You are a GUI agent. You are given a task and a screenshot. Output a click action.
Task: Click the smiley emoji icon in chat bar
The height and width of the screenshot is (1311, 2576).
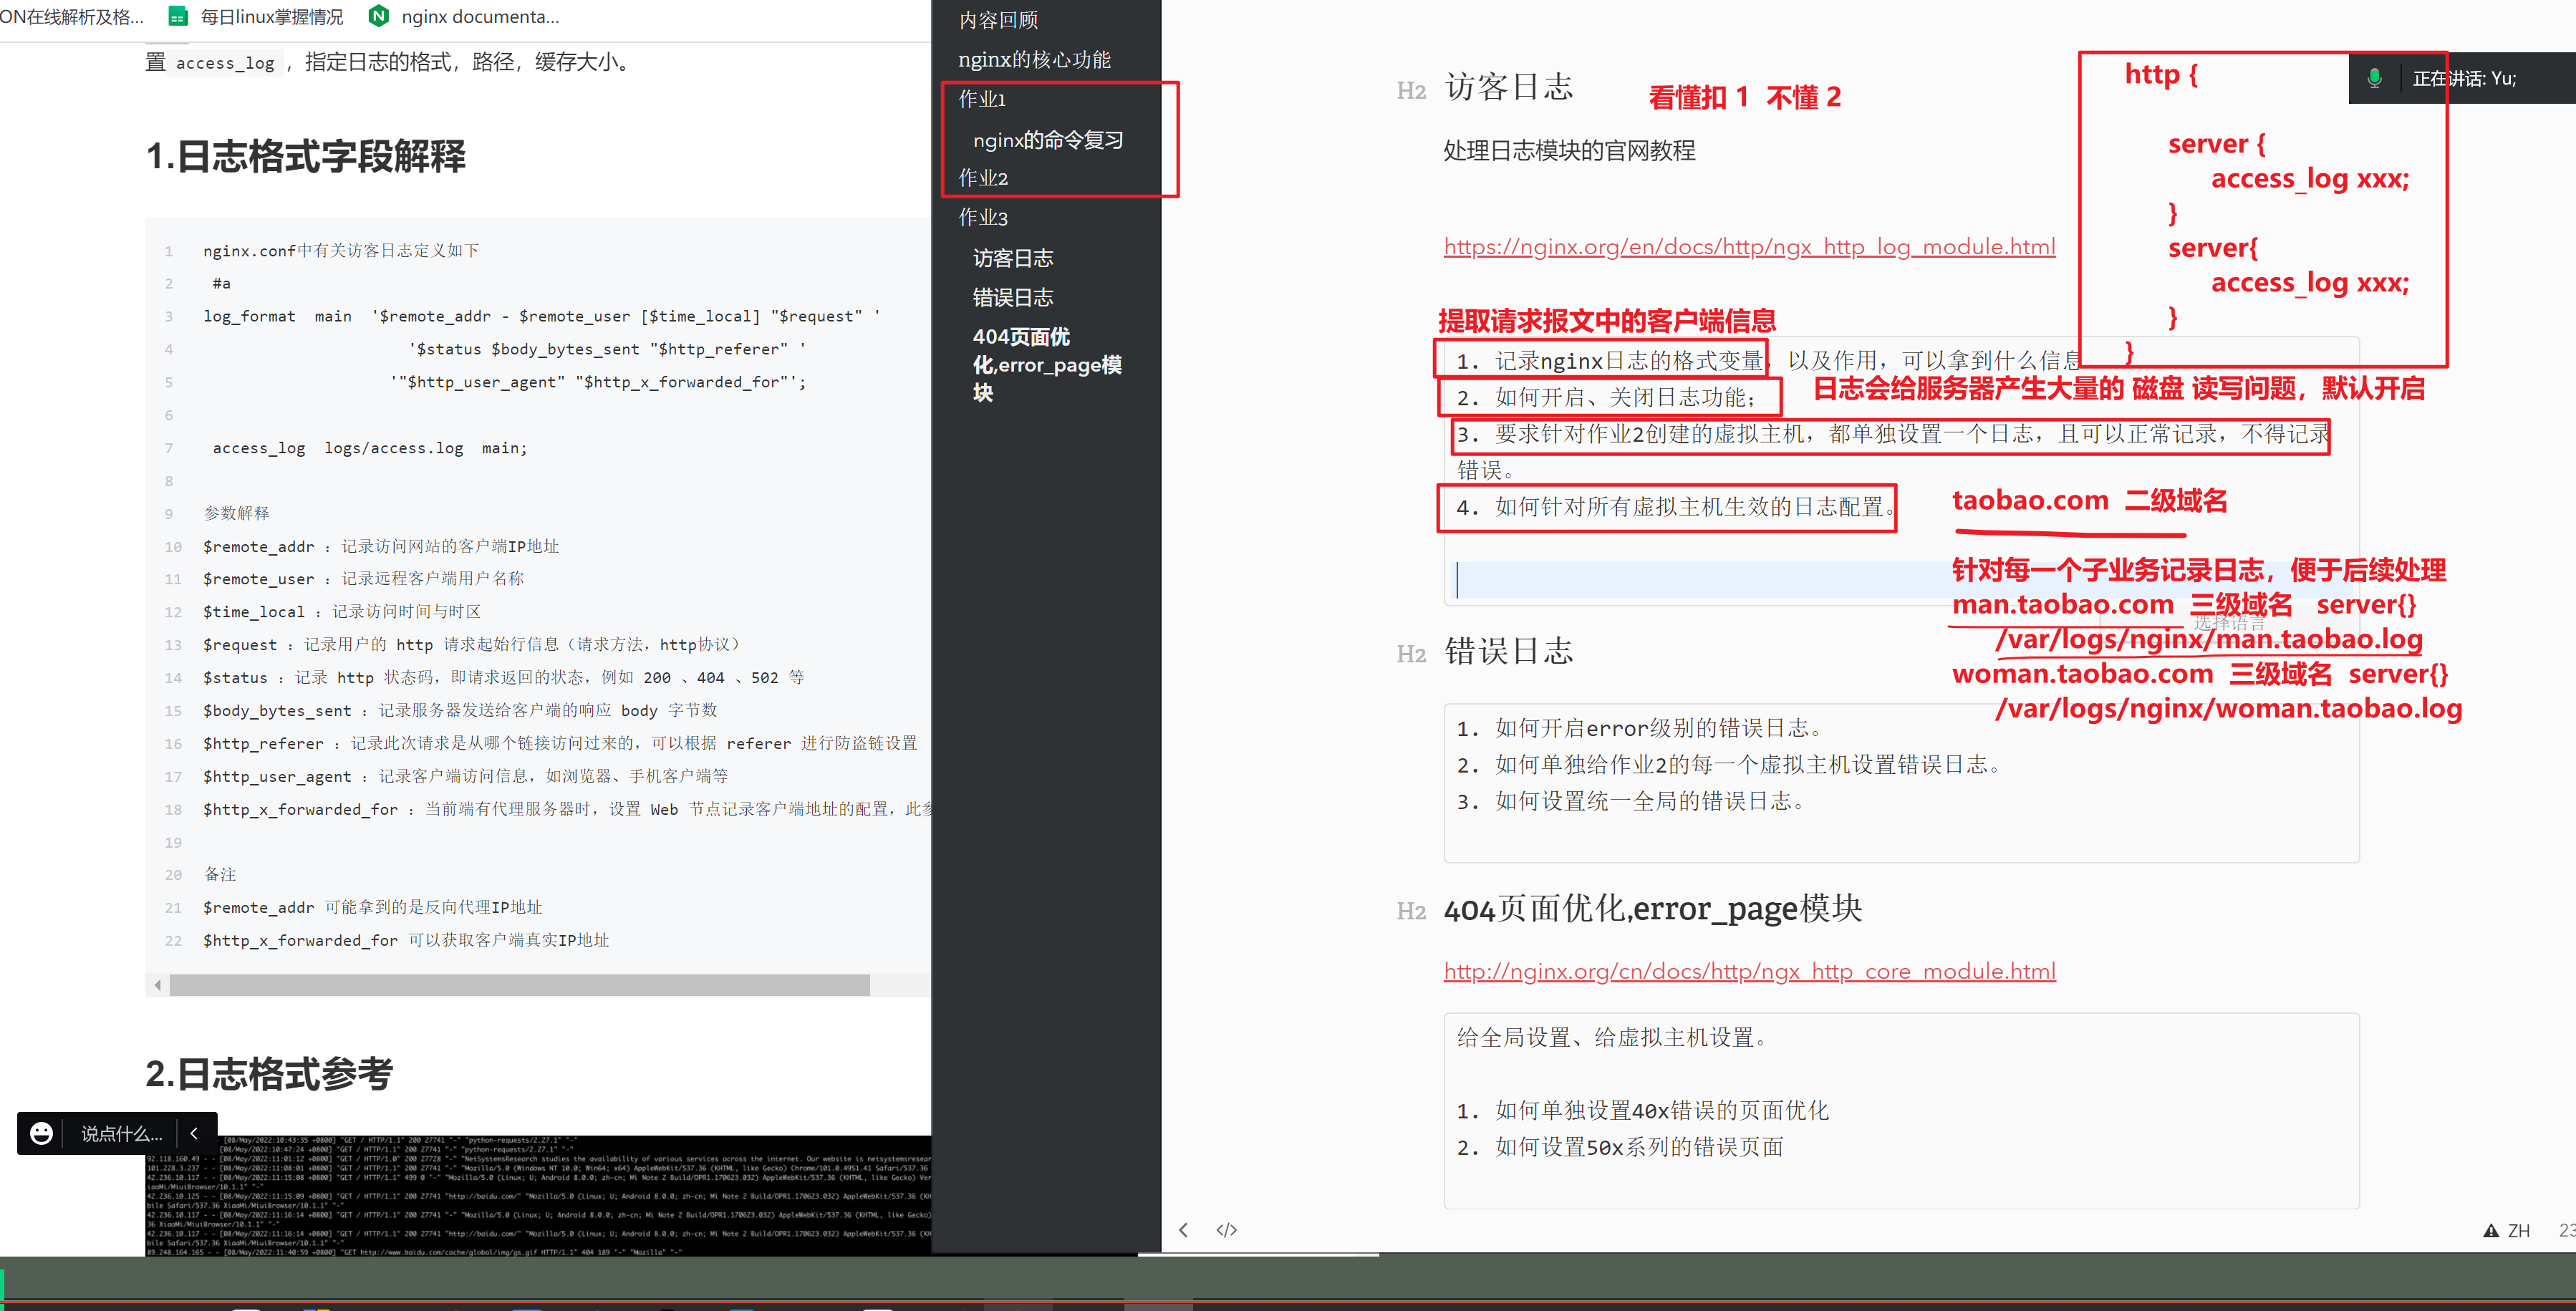[x=41, y=1133]
